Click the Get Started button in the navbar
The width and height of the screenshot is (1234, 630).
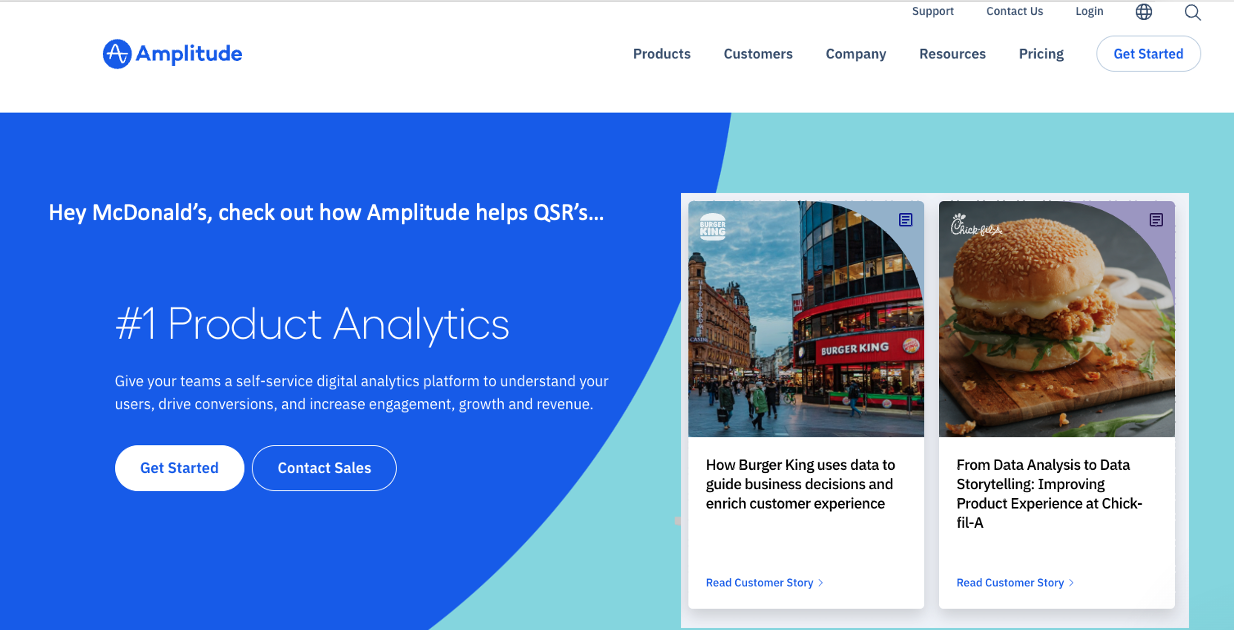(1148, 53)
